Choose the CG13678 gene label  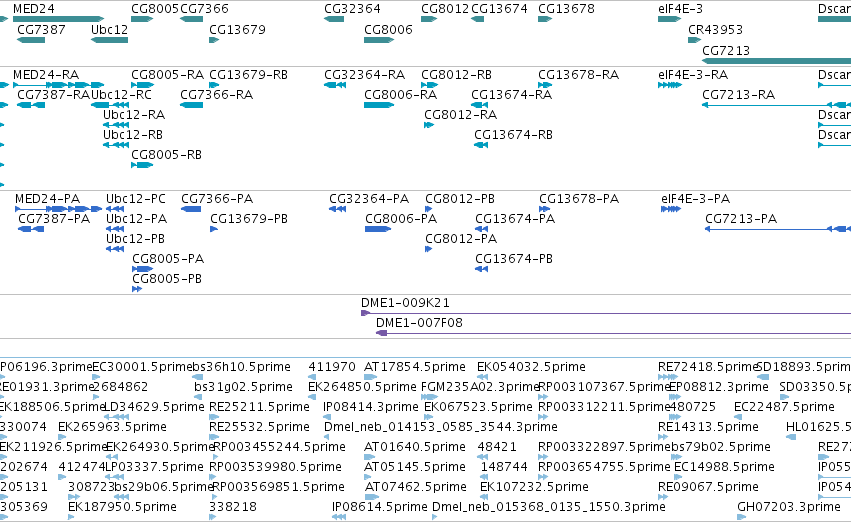566,9
